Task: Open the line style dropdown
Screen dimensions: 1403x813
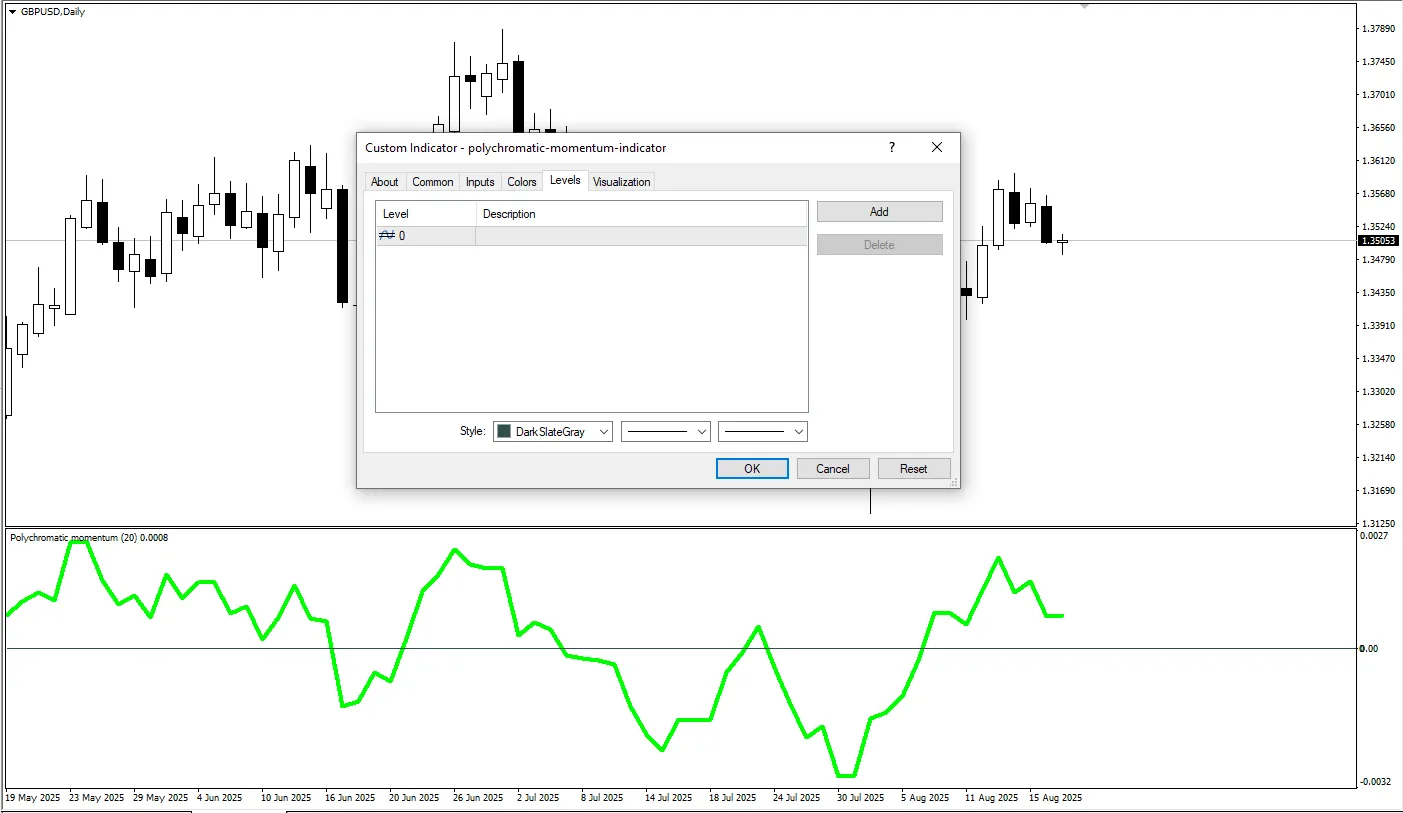Action: pyautogui.click(x=665, y=431)
